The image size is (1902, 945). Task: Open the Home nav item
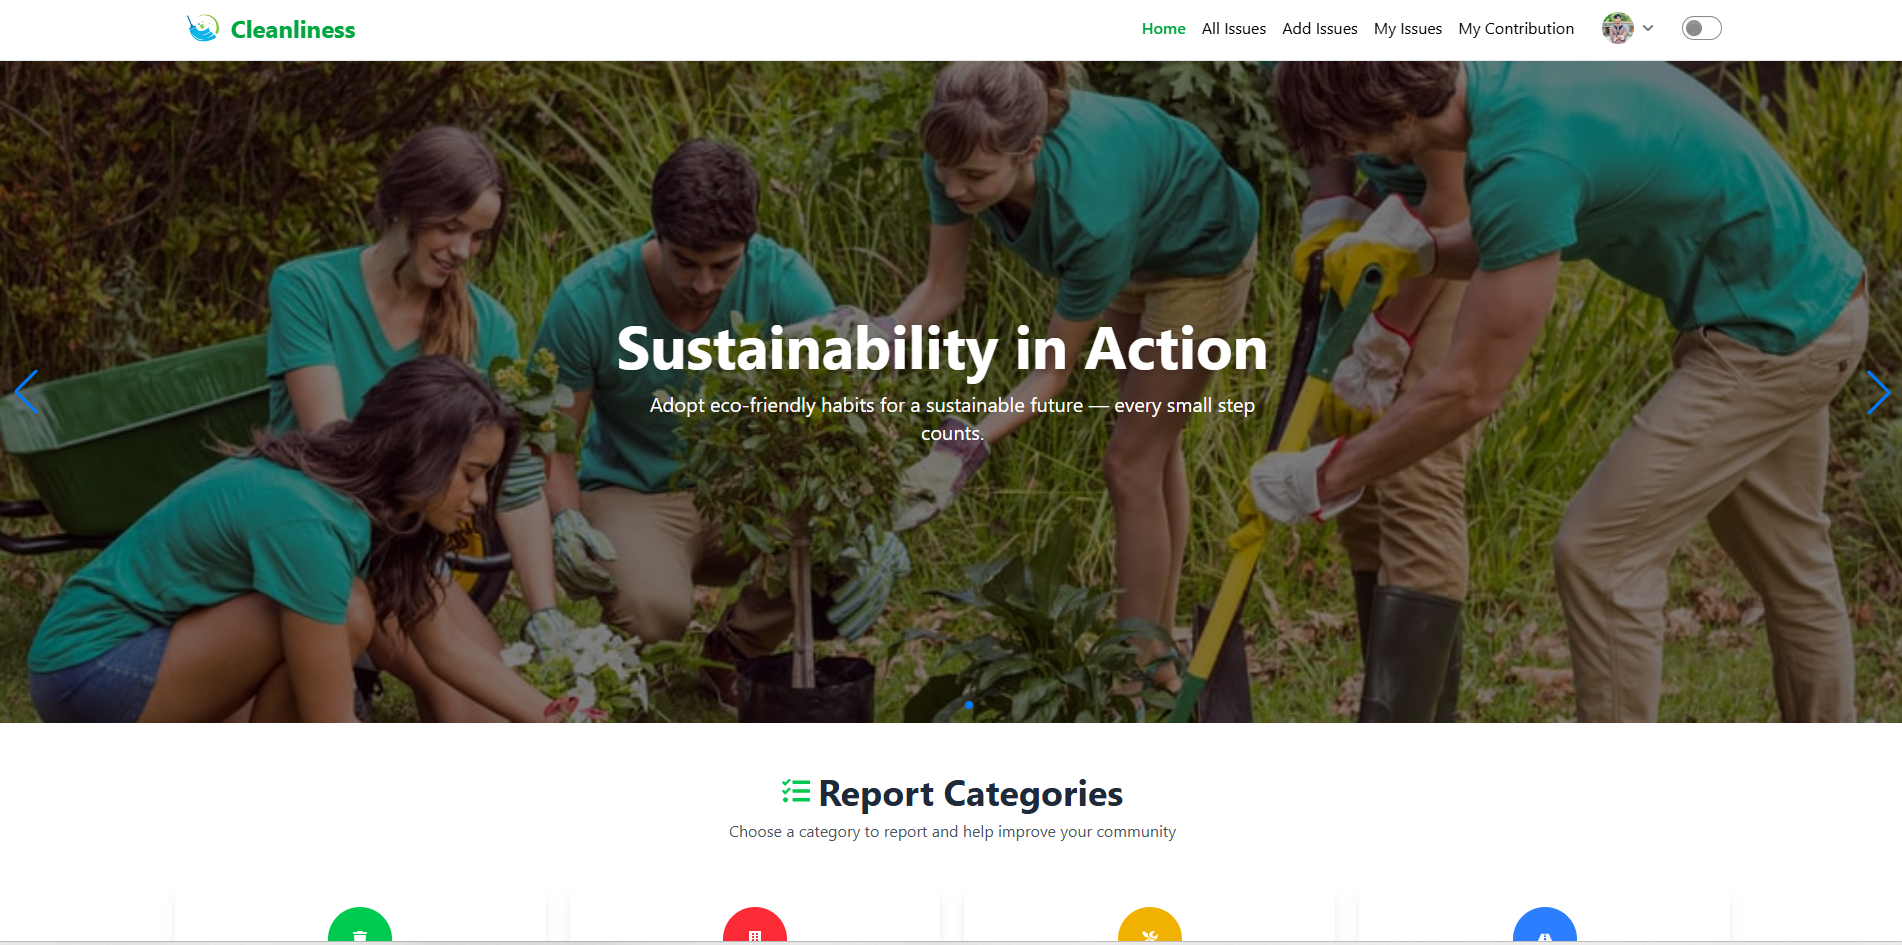(x=1164, y=29)
